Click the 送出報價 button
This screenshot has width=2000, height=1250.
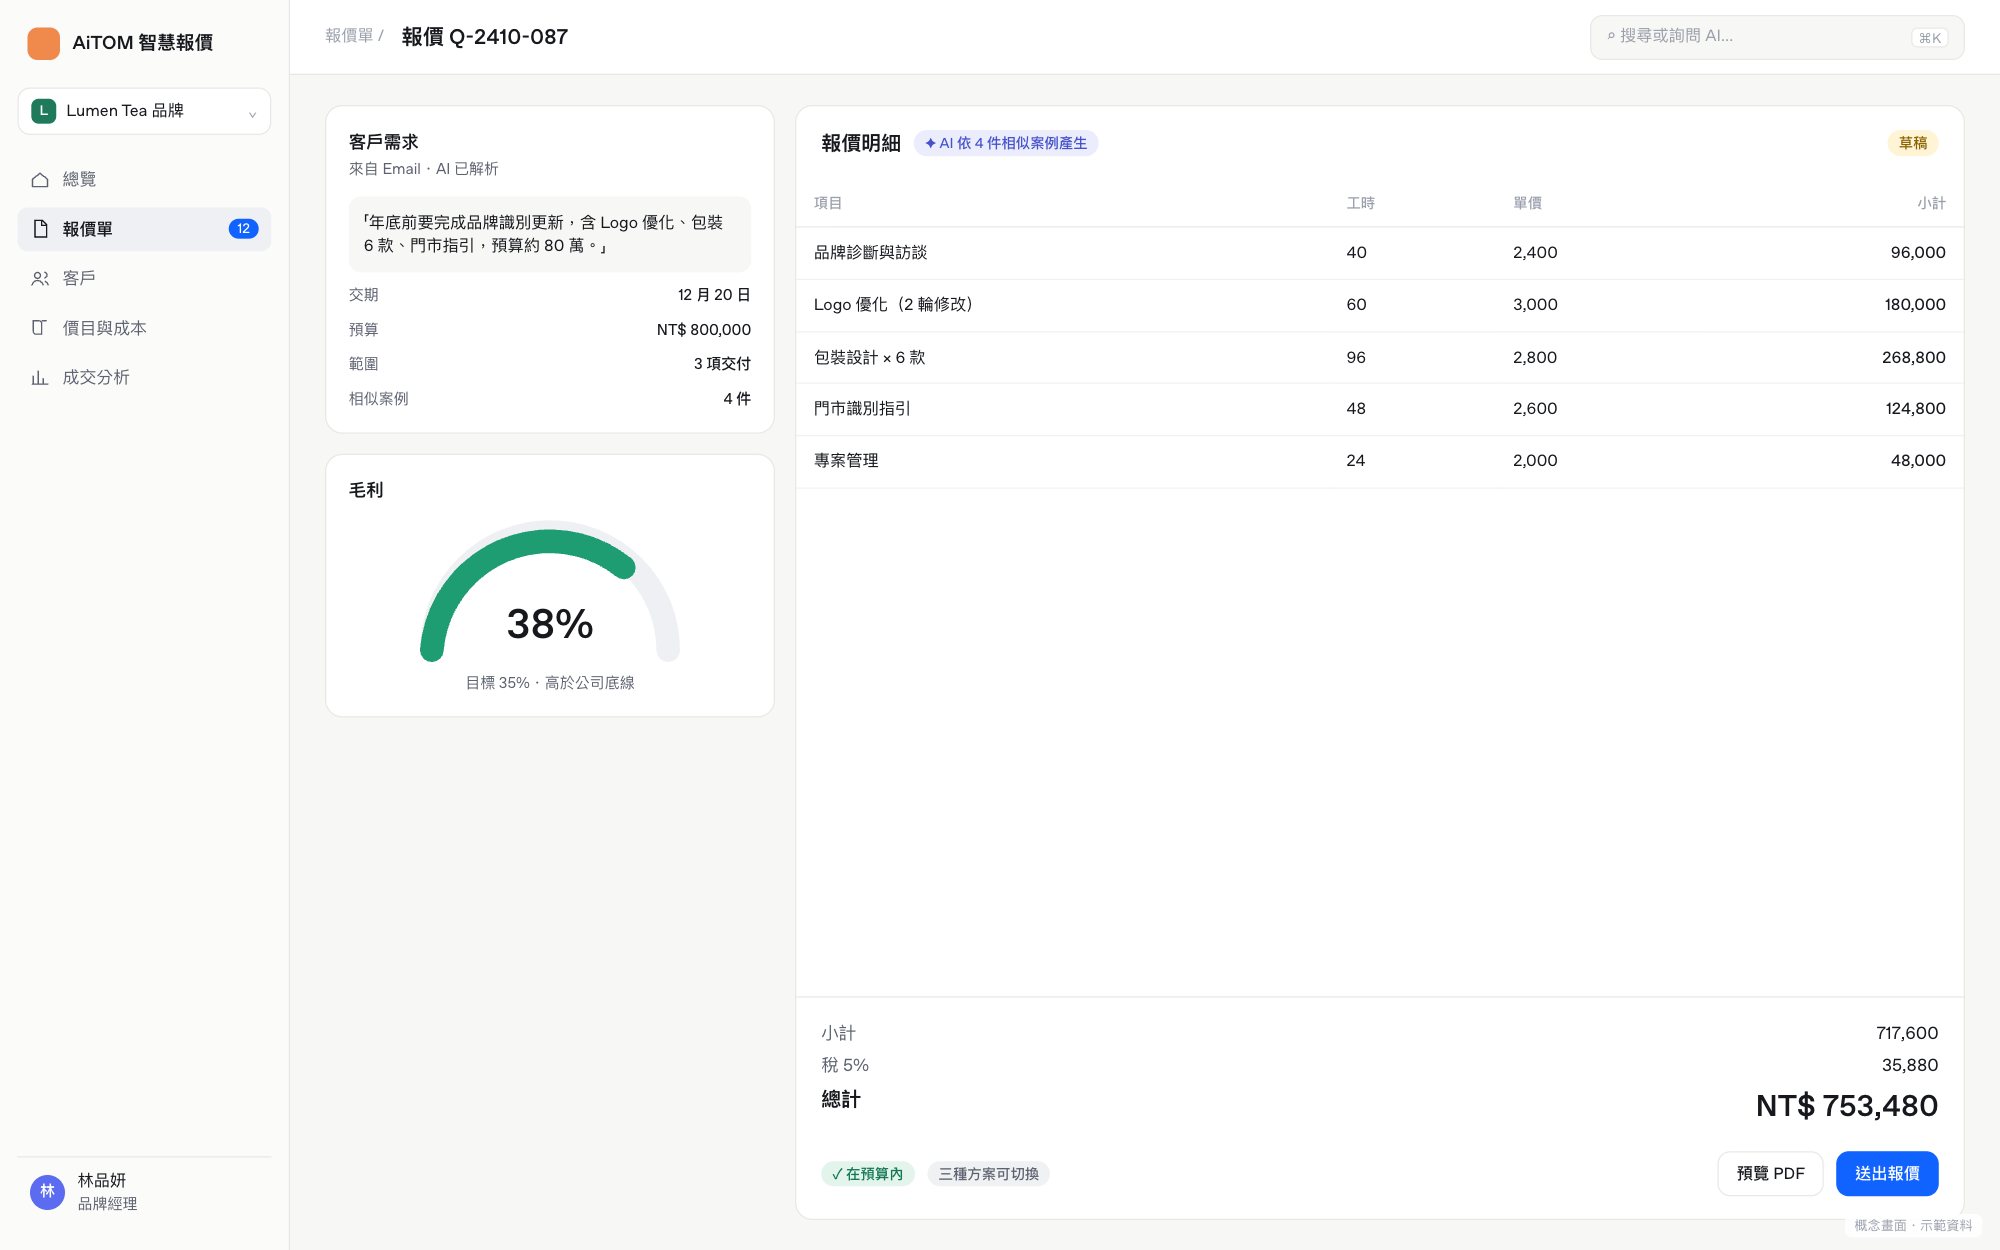[1887, 1174]
